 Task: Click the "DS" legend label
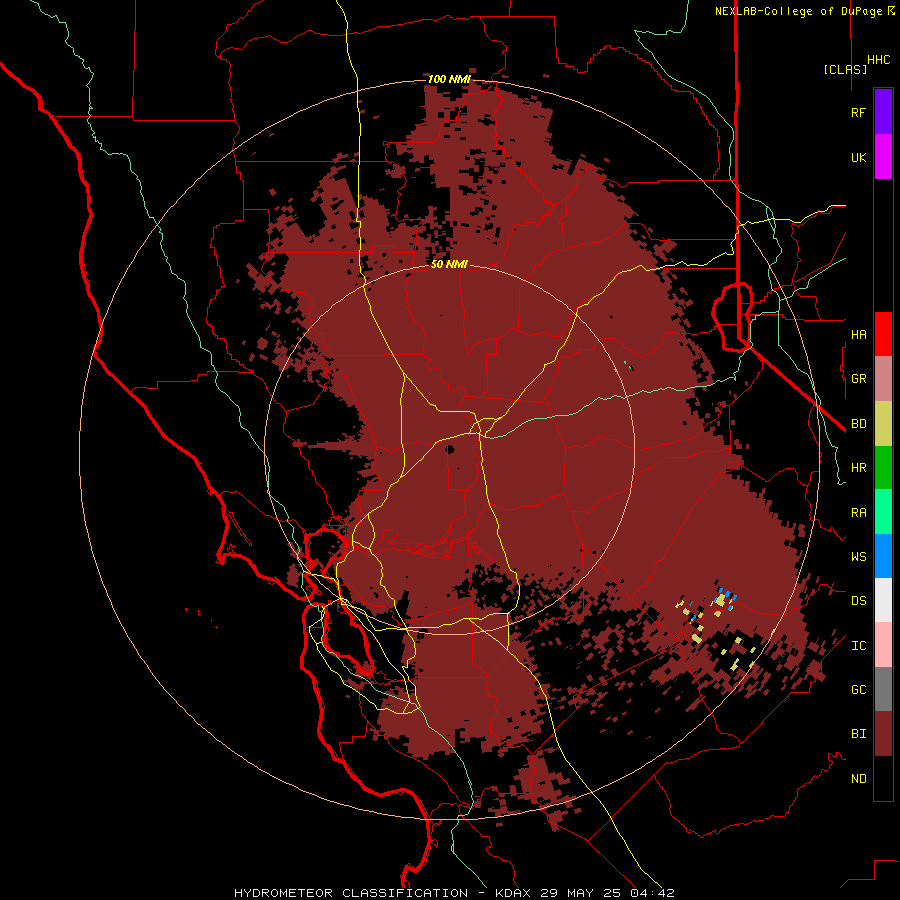[x=858, y=601]
